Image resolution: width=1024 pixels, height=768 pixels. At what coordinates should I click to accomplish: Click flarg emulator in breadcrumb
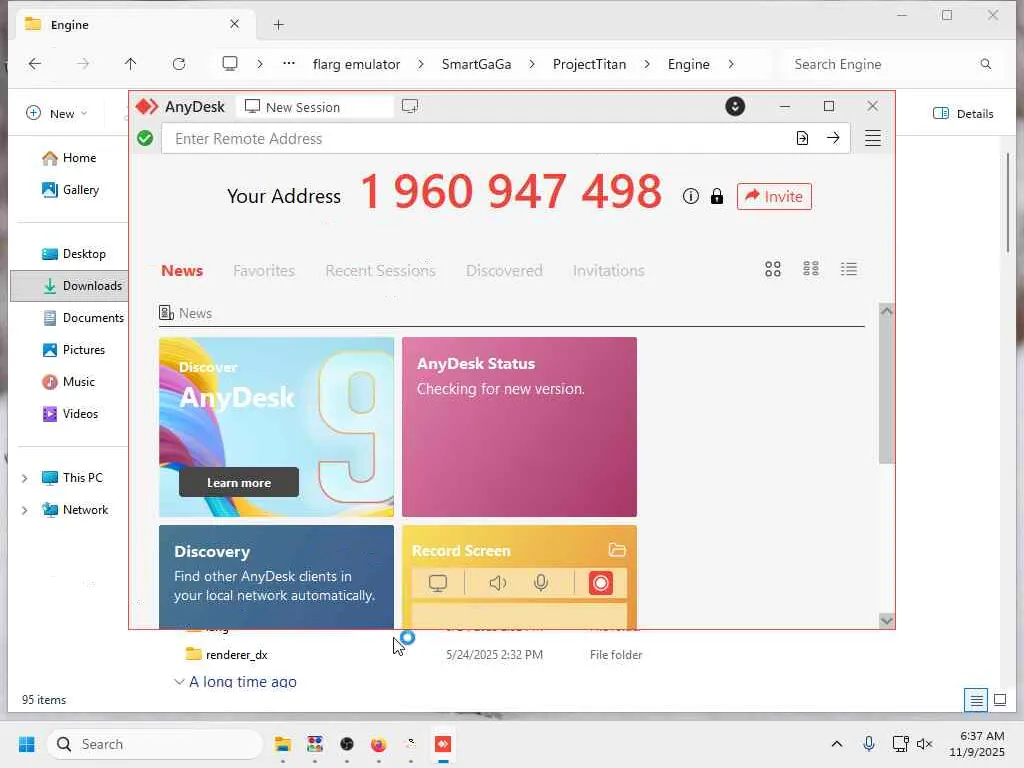[x=357, y=64]
